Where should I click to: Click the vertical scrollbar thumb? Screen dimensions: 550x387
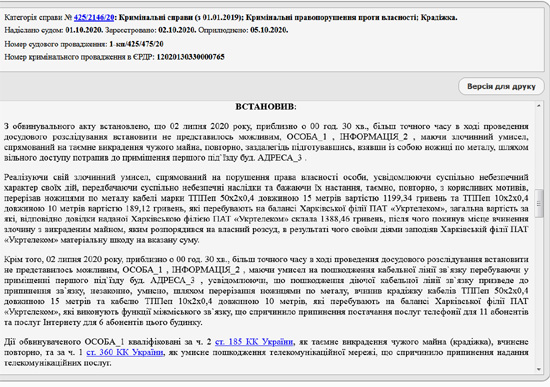(x=539, y=203)
